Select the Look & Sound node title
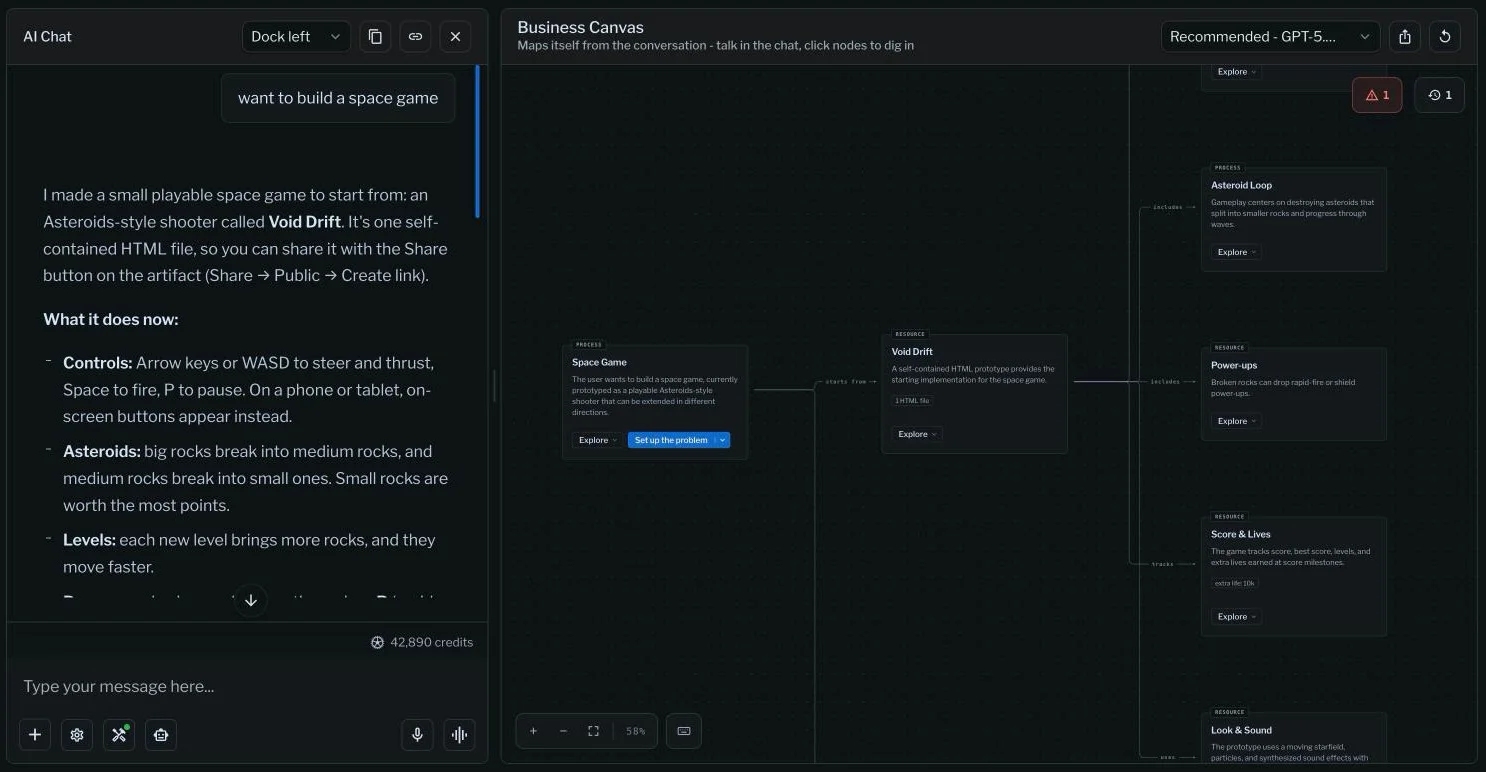Image resolution: width=1486 pixels, height=772 pixels. (1241, 730)
